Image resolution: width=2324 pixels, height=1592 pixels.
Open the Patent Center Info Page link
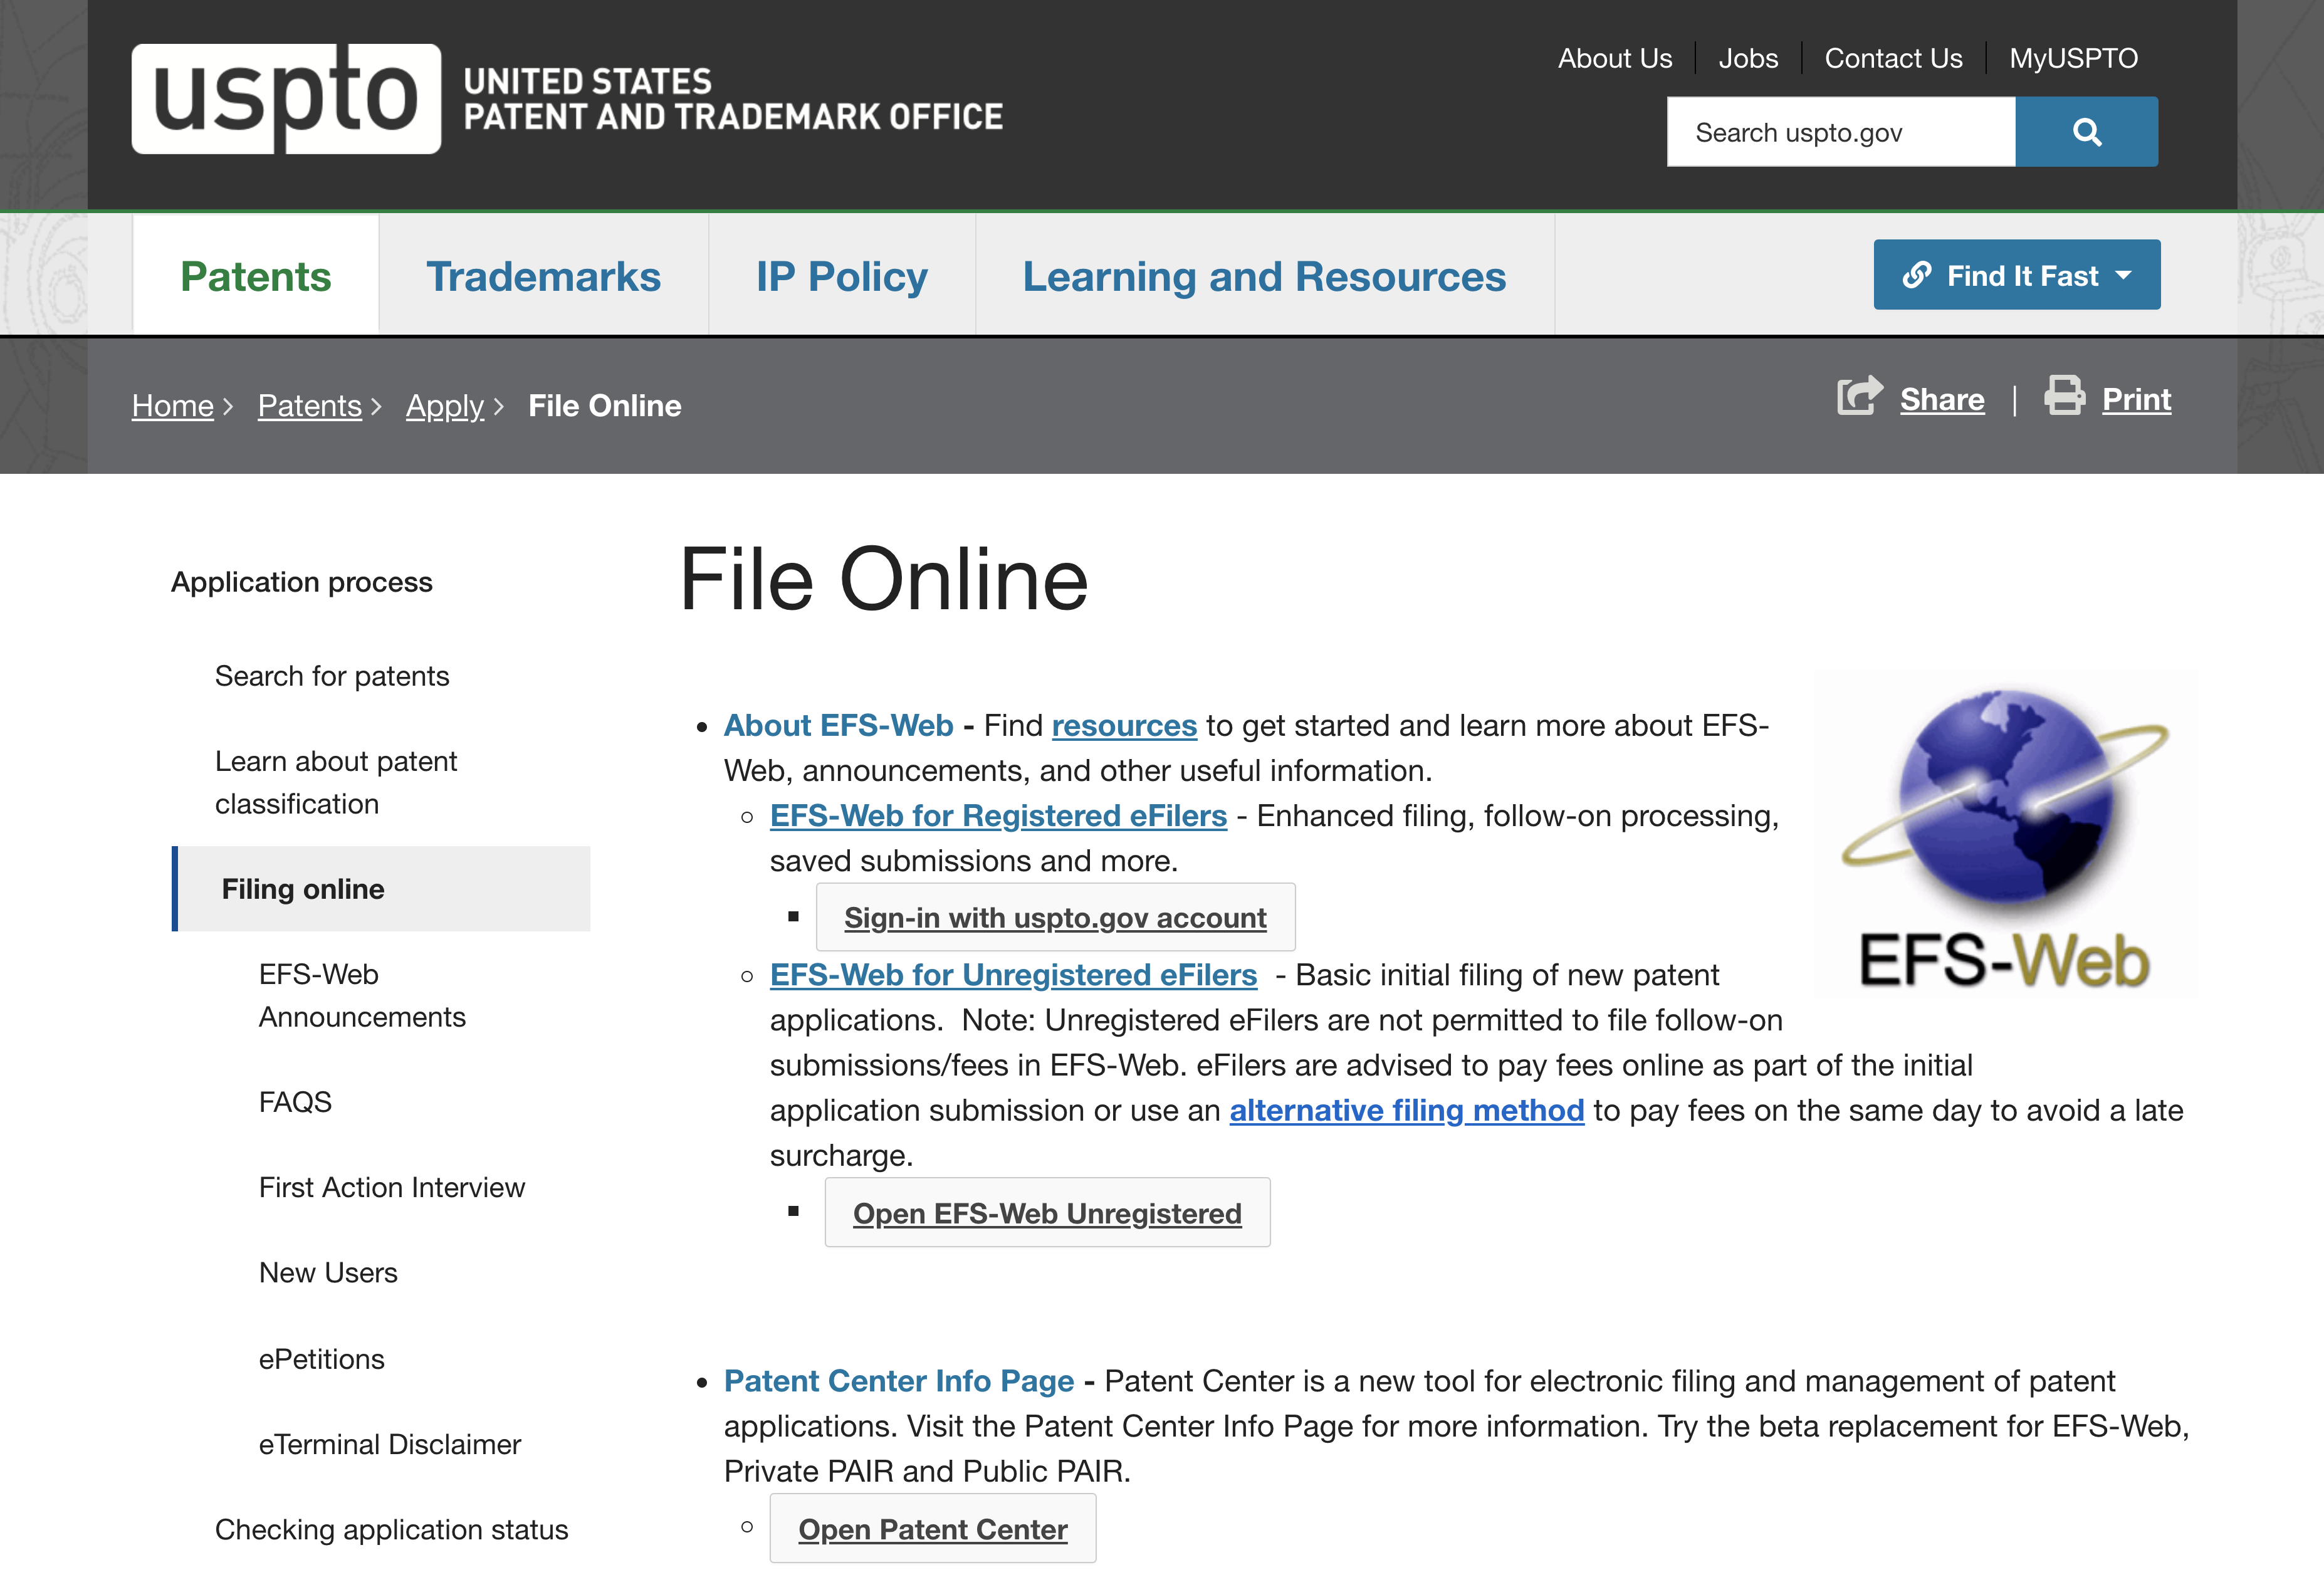[x=899, y=1381]
